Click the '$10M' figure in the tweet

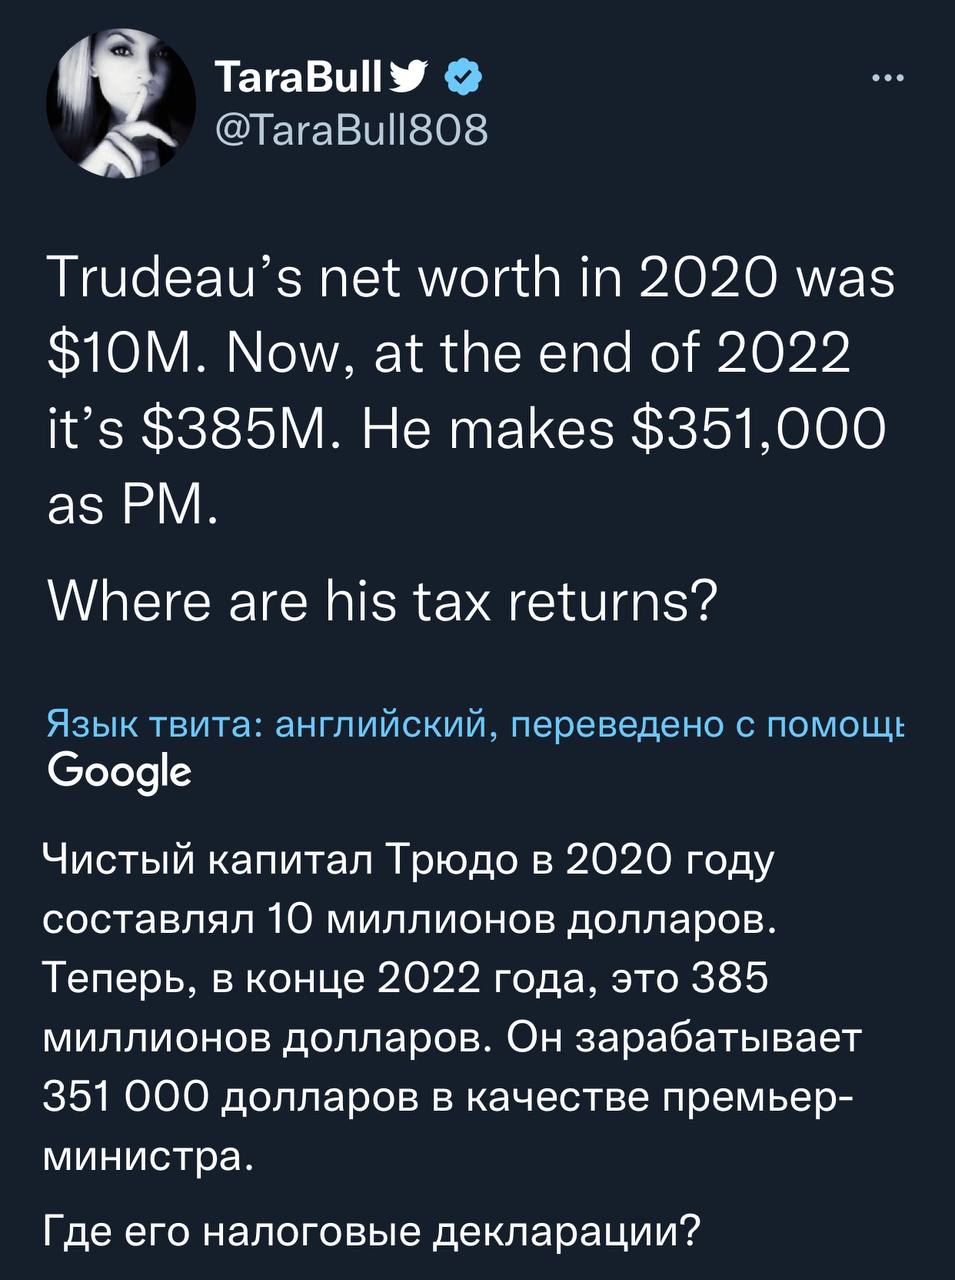(x=112, y=352)
